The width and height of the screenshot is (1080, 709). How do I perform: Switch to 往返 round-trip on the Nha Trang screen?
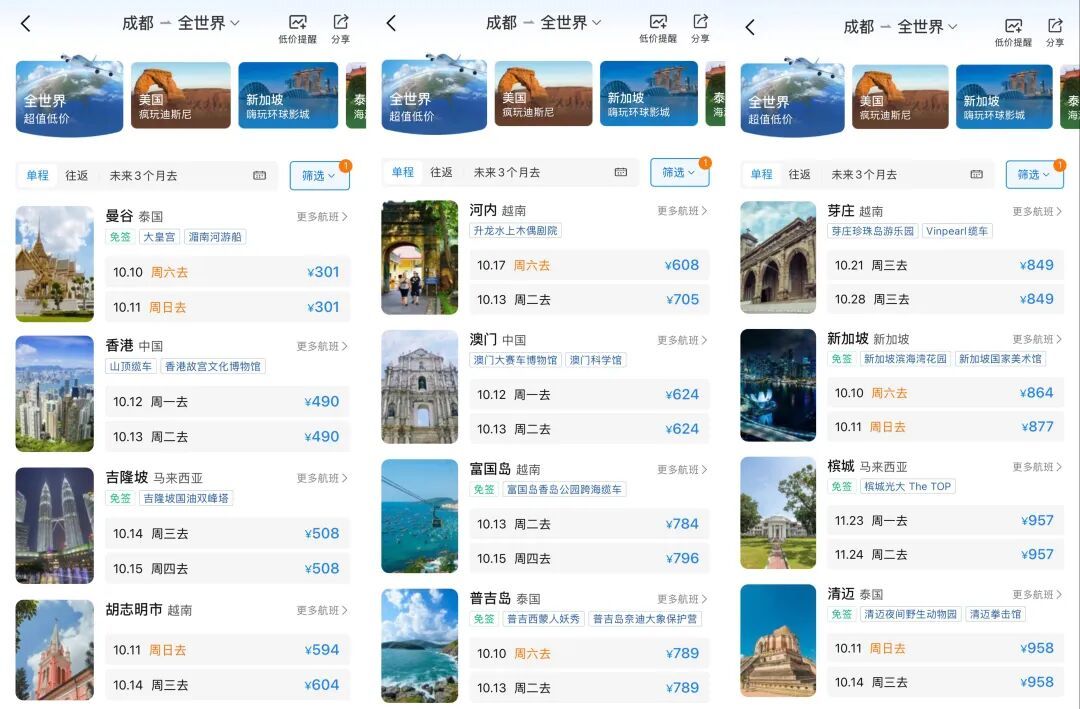coord(800,174)
